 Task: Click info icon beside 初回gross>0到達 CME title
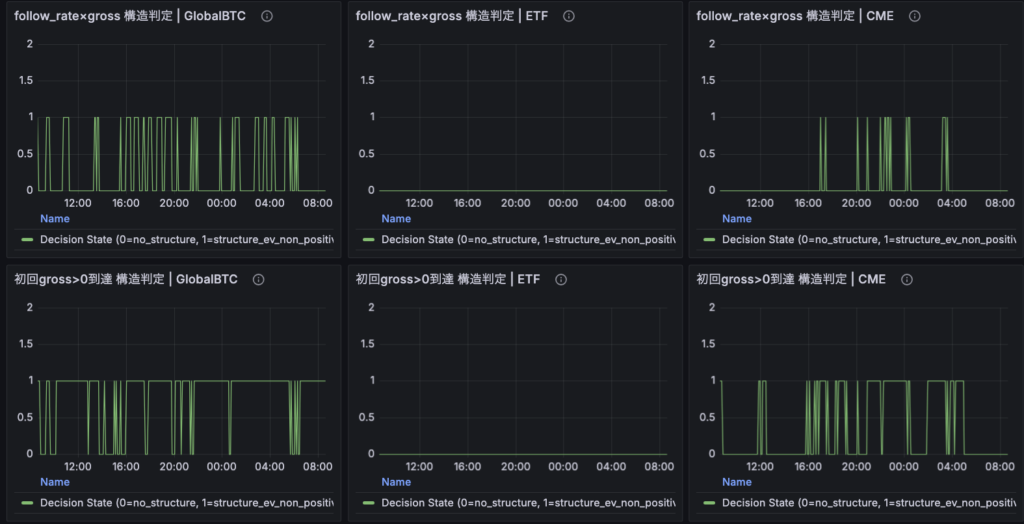click(906, 280)
